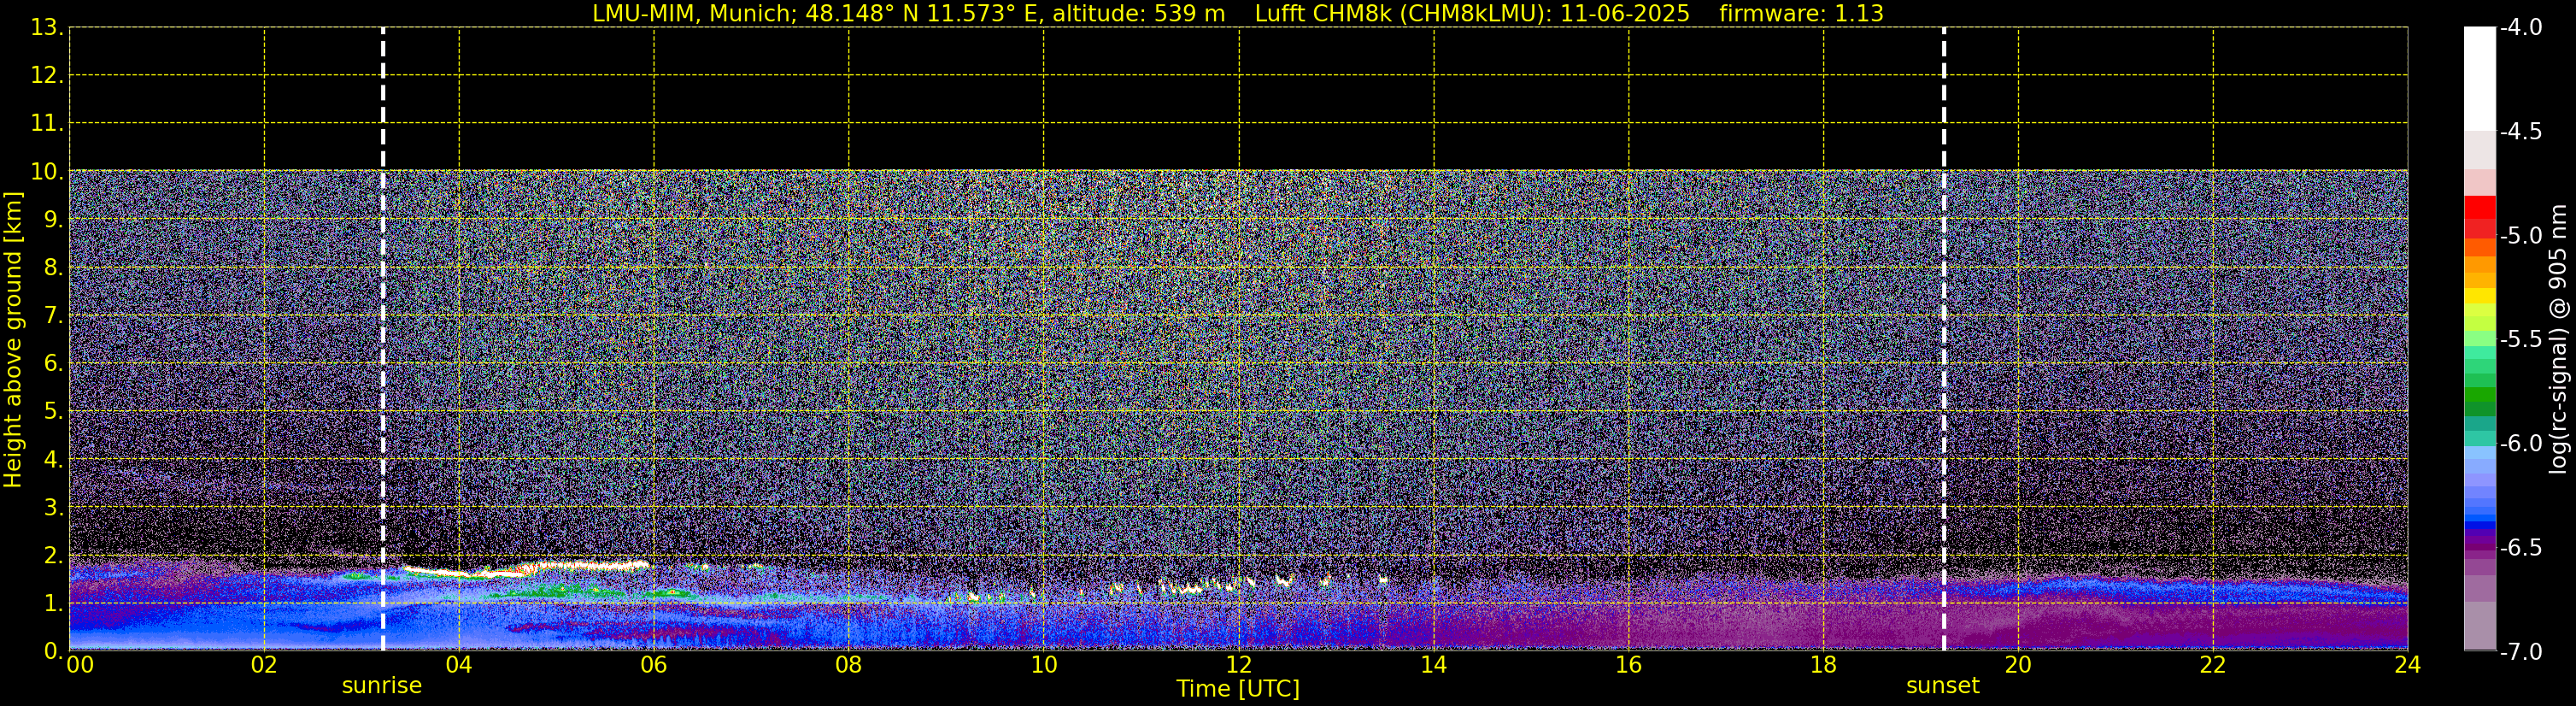
Task: Click the '10' time axis tick label
Action: coord(1044,665)
